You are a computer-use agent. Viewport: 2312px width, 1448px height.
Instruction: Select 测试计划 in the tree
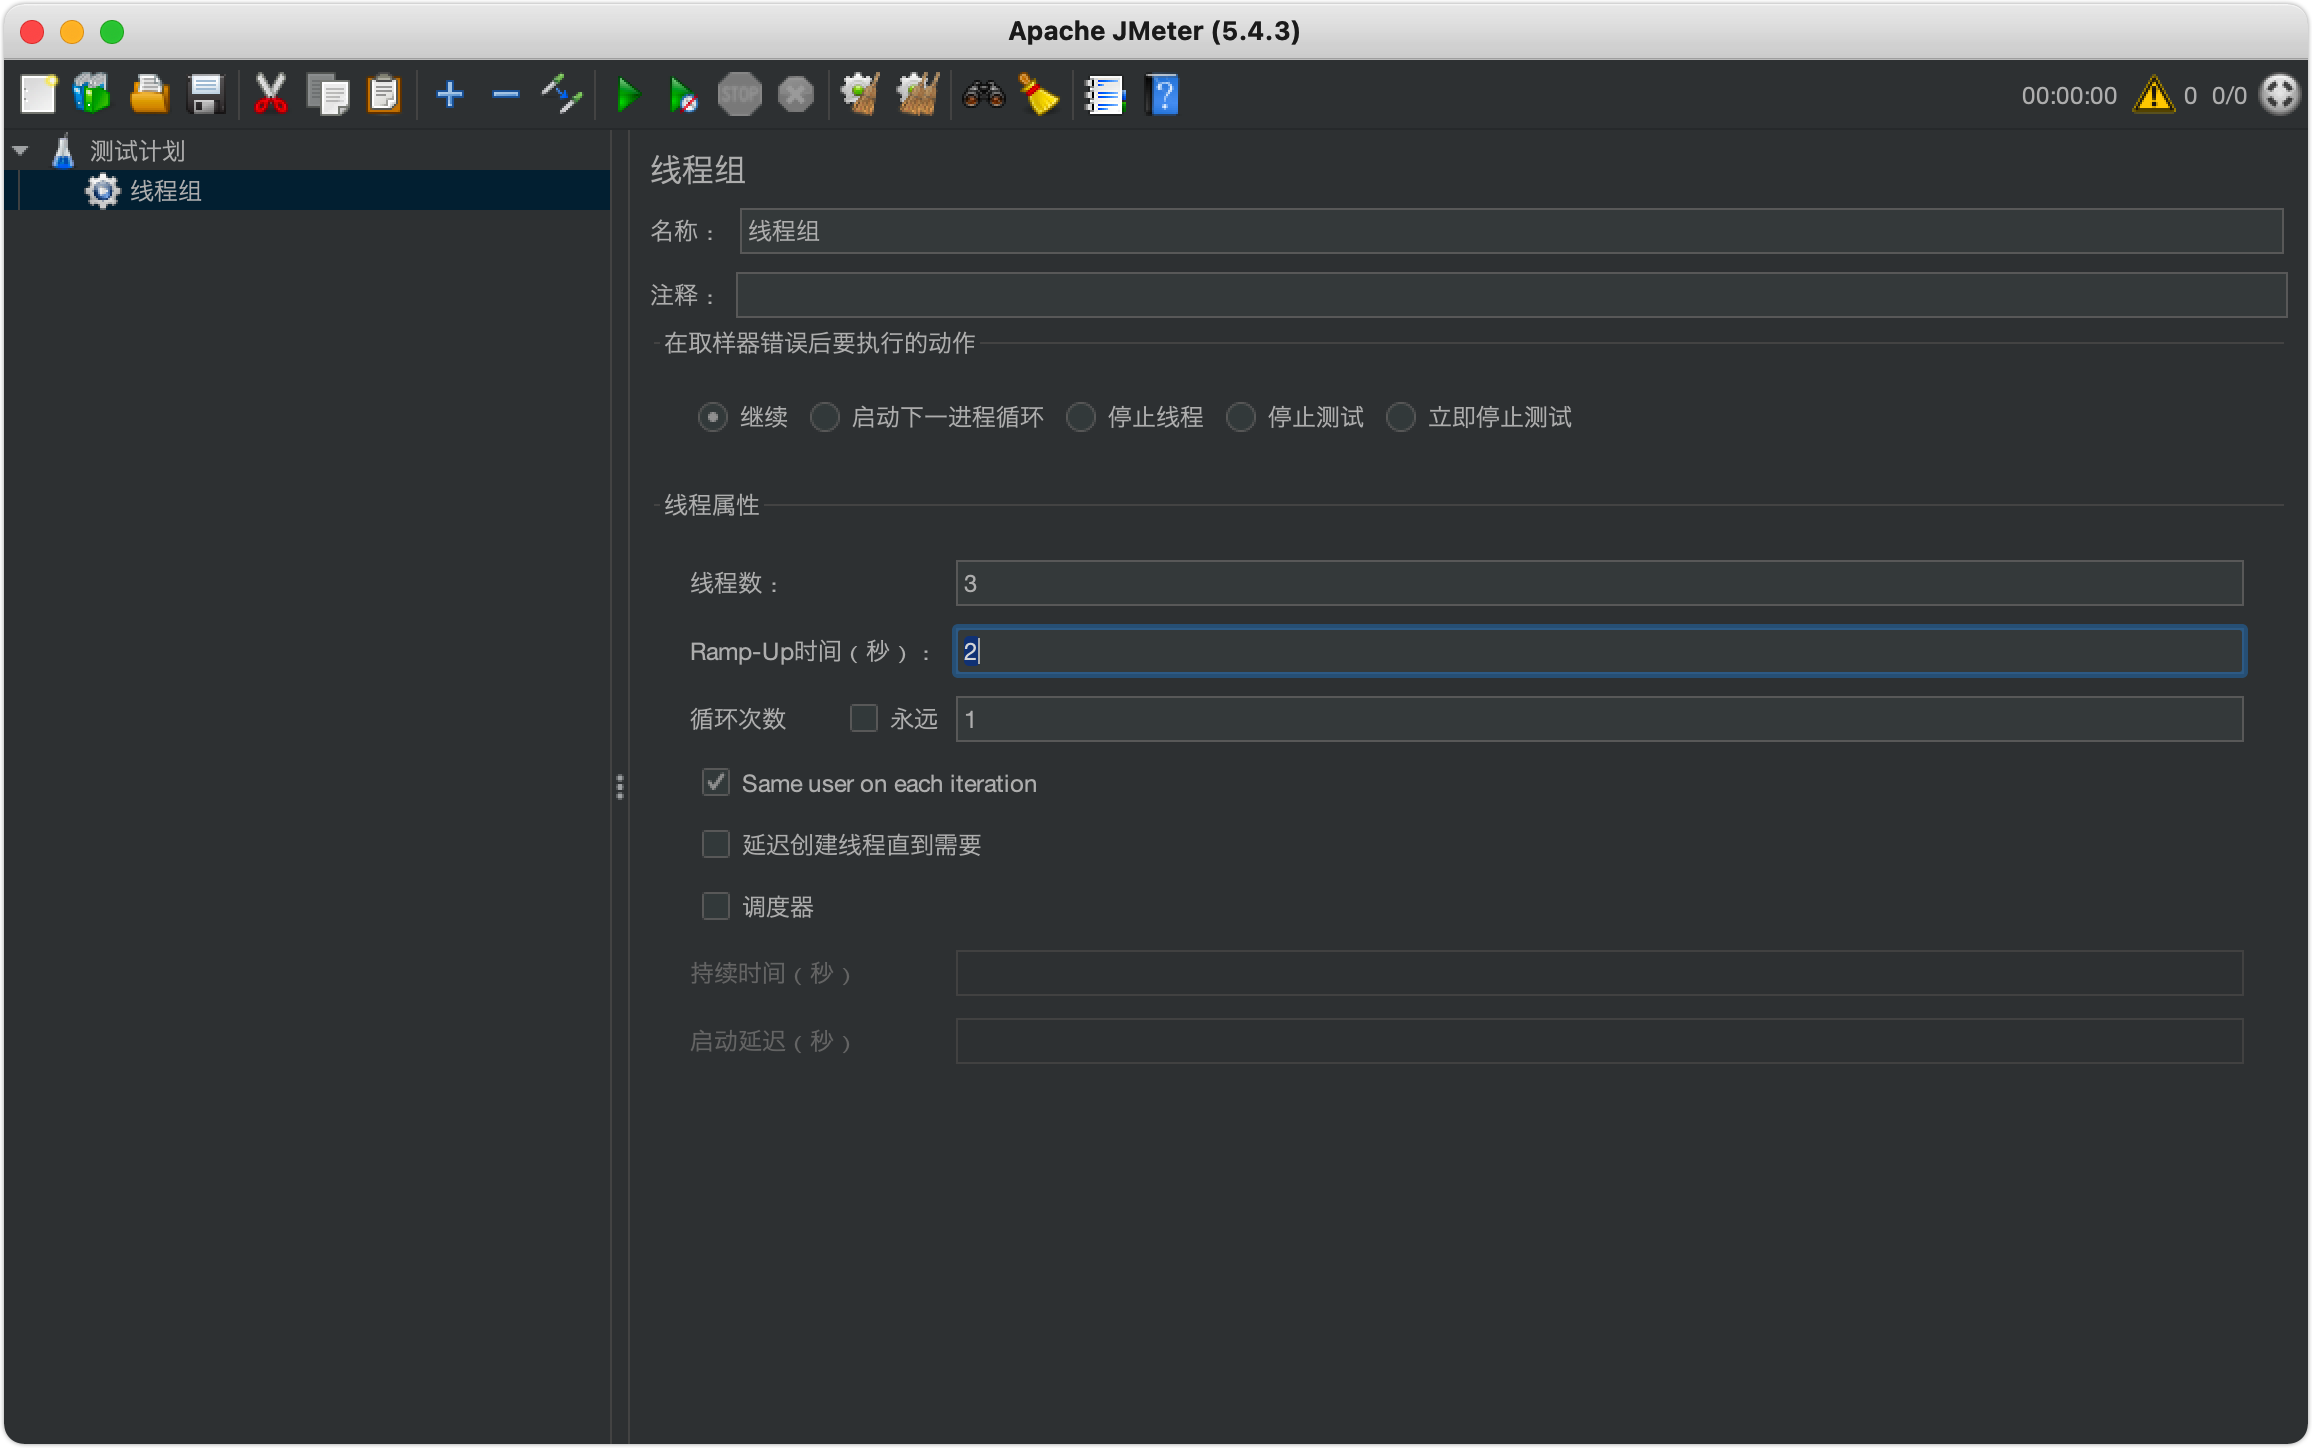coord(138,151)
